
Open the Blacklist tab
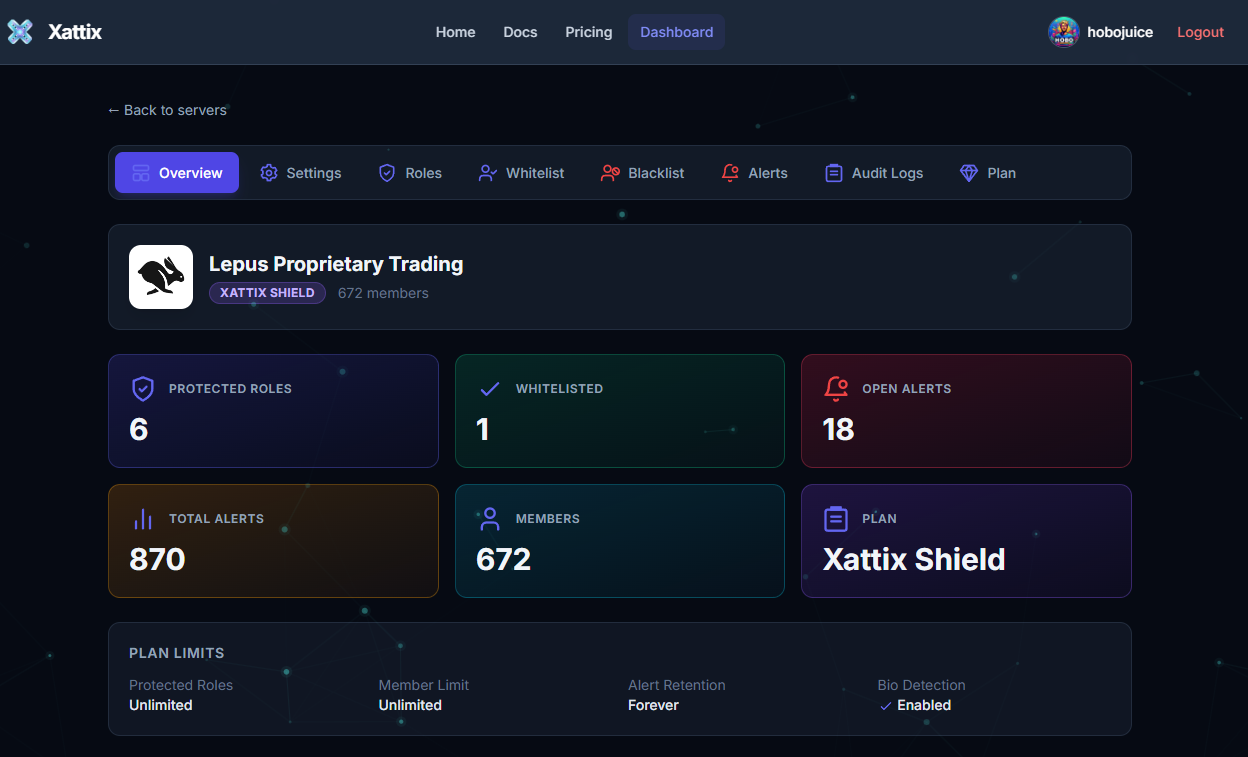pyautogui.click(x=643, y=173)
